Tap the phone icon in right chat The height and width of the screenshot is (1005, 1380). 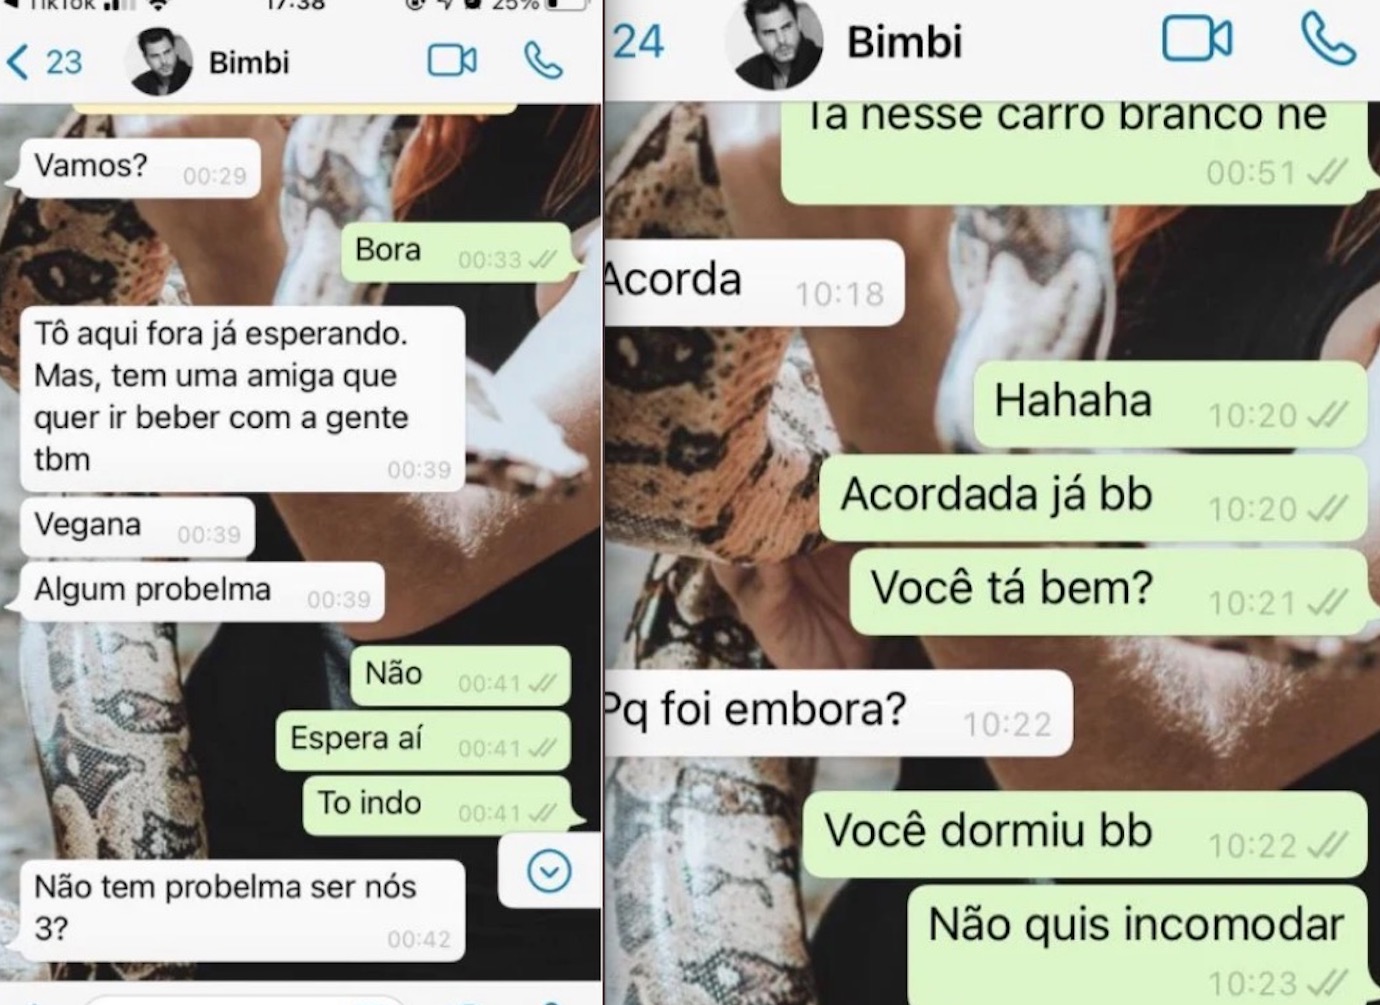coord(1328,39)
